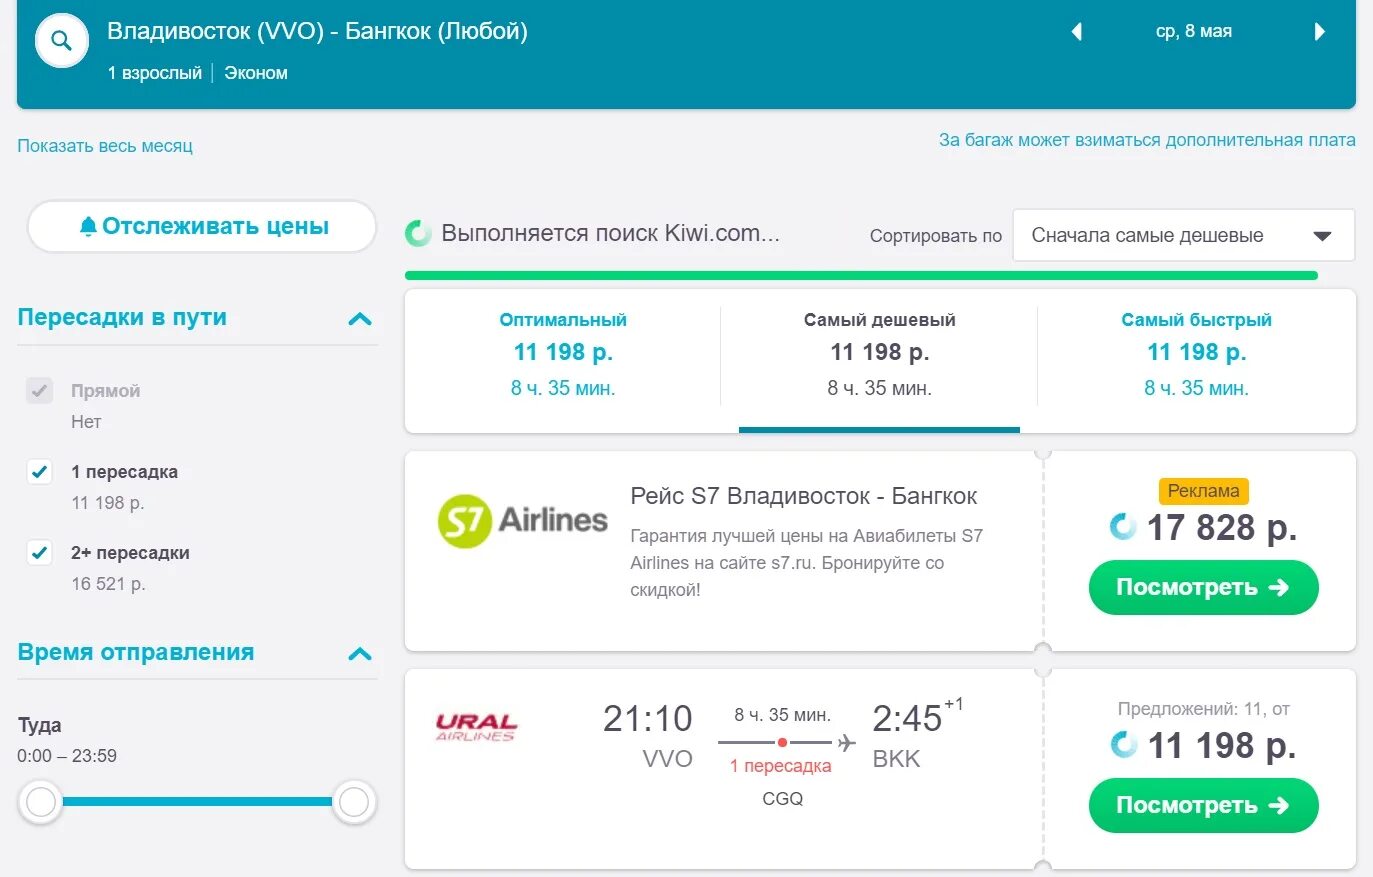
Task: Click the left departure time slider handle
Action: pos(41,802)
